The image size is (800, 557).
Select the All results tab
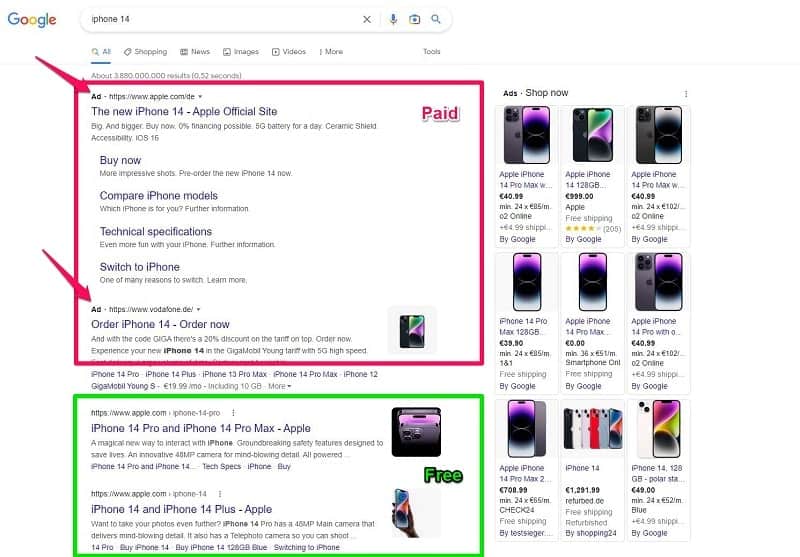101,52
